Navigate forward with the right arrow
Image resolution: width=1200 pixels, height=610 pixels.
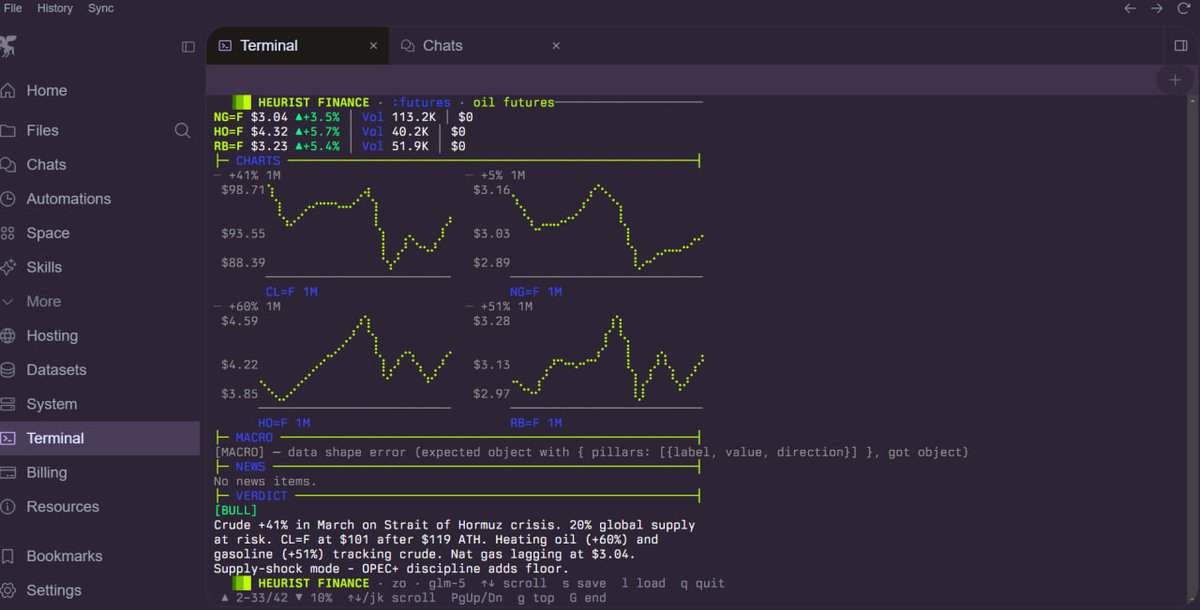click(x=1156, y=8)
